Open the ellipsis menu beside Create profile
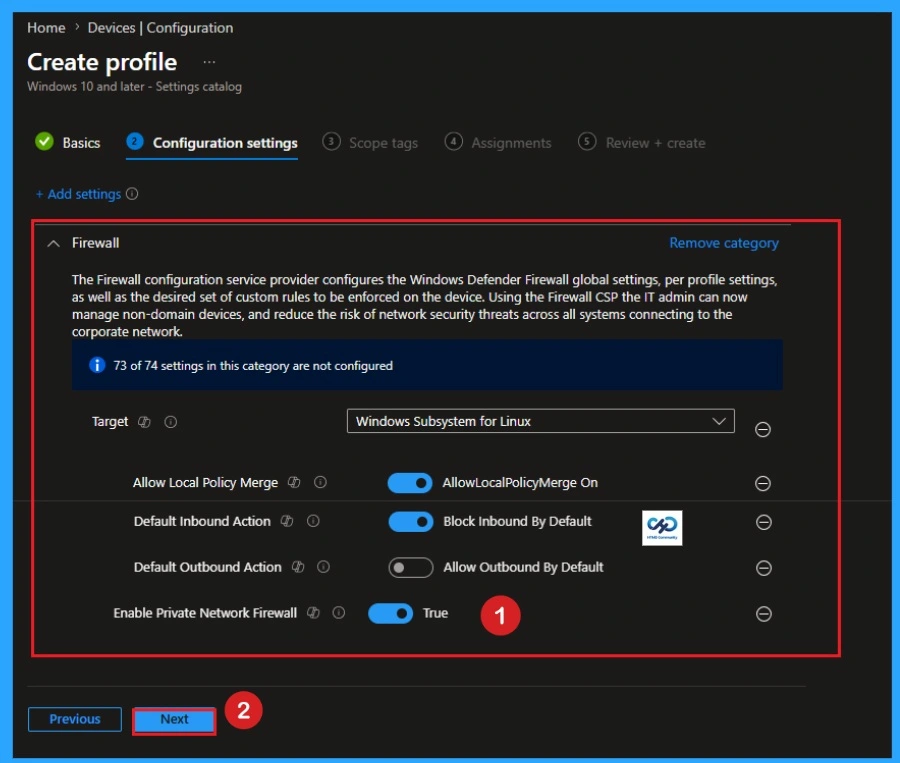 [x=209, y=62]
